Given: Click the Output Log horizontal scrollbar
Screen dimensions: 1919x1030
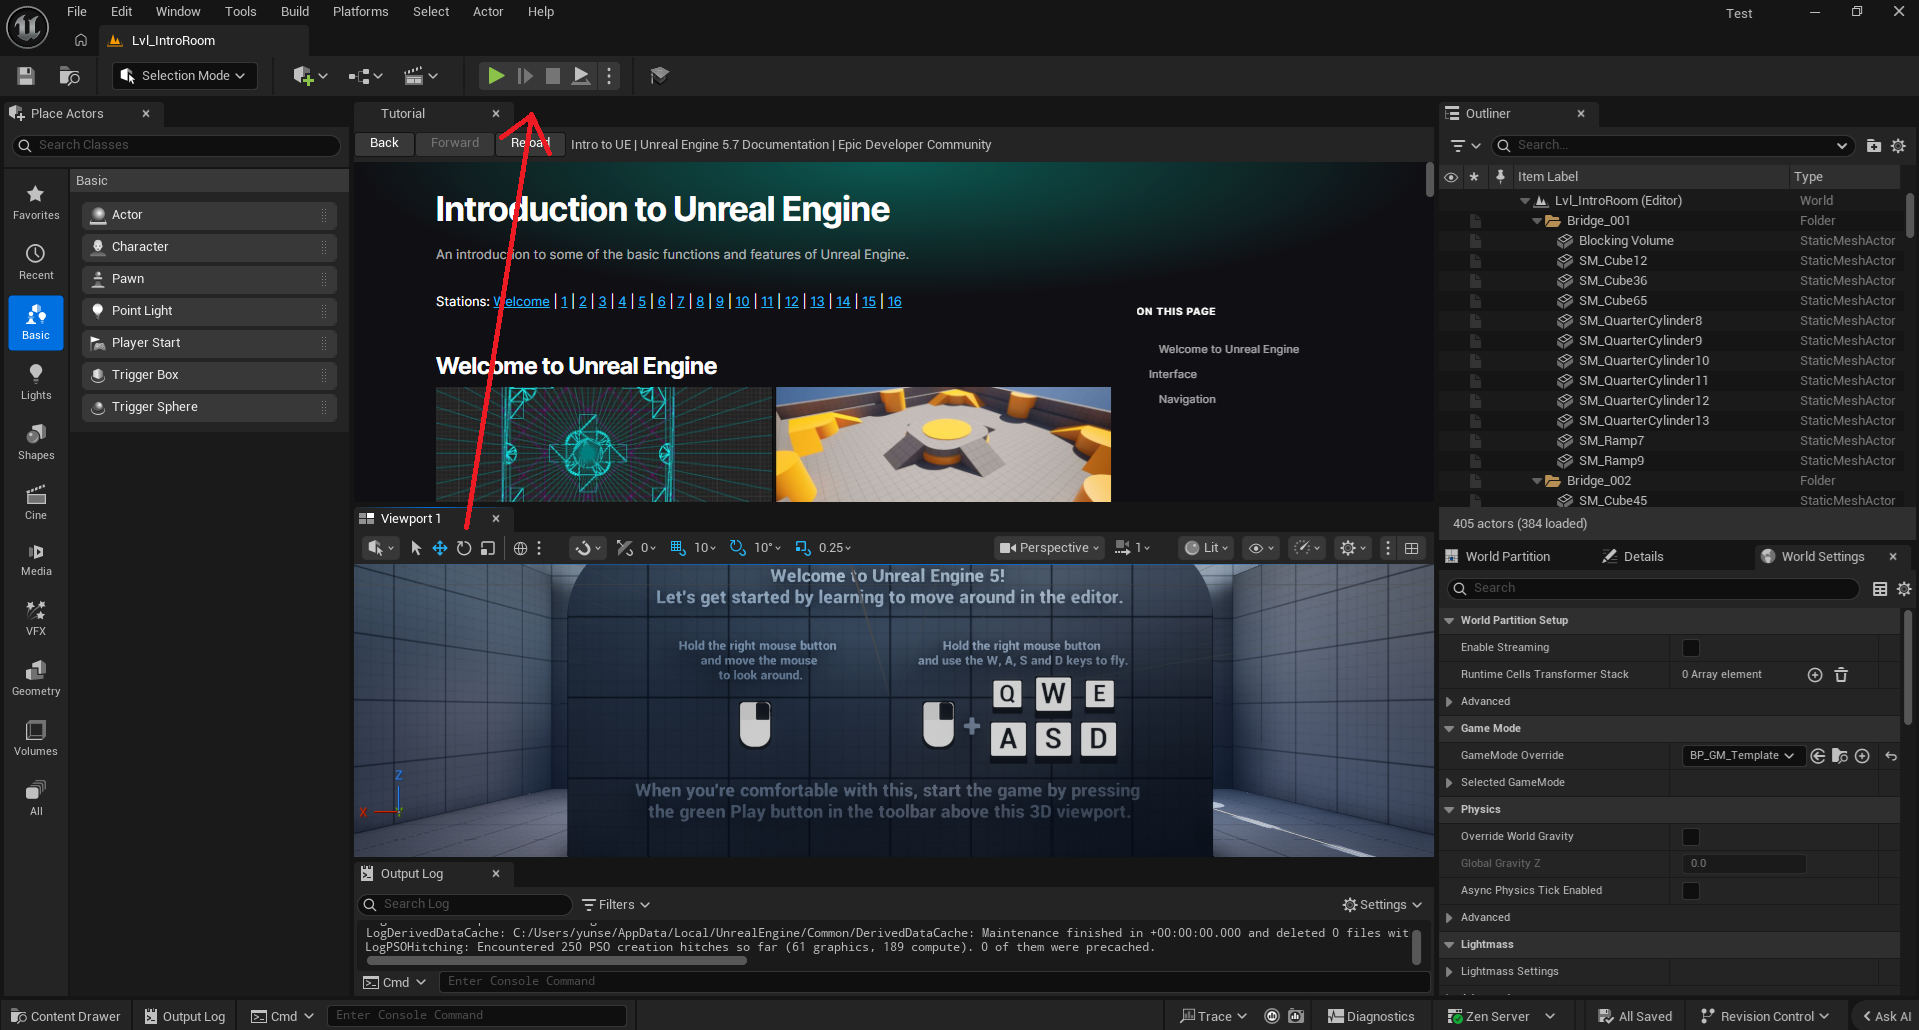Looking at the screenshot, I should coord(557,961).
